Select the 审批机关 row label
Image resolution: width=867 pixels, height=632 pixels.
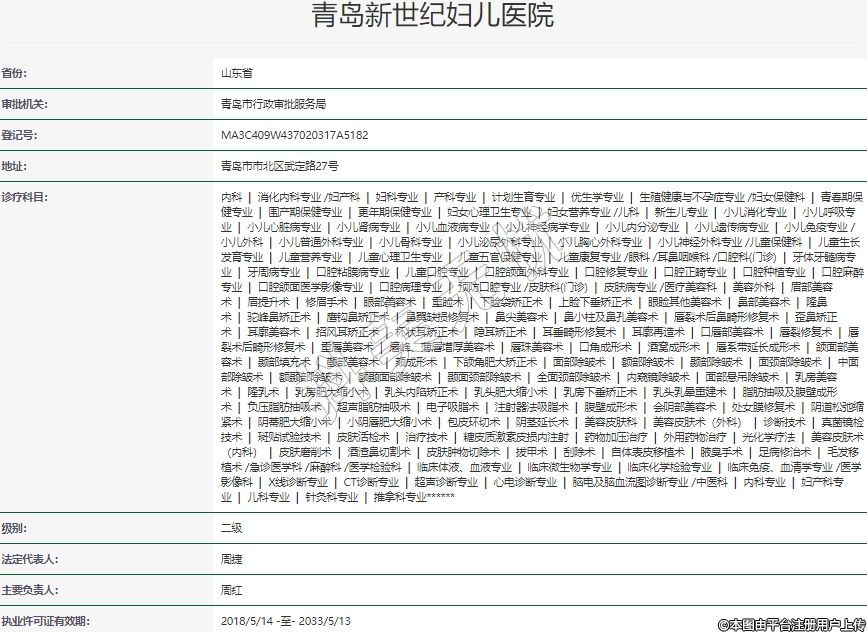point(25,104)
